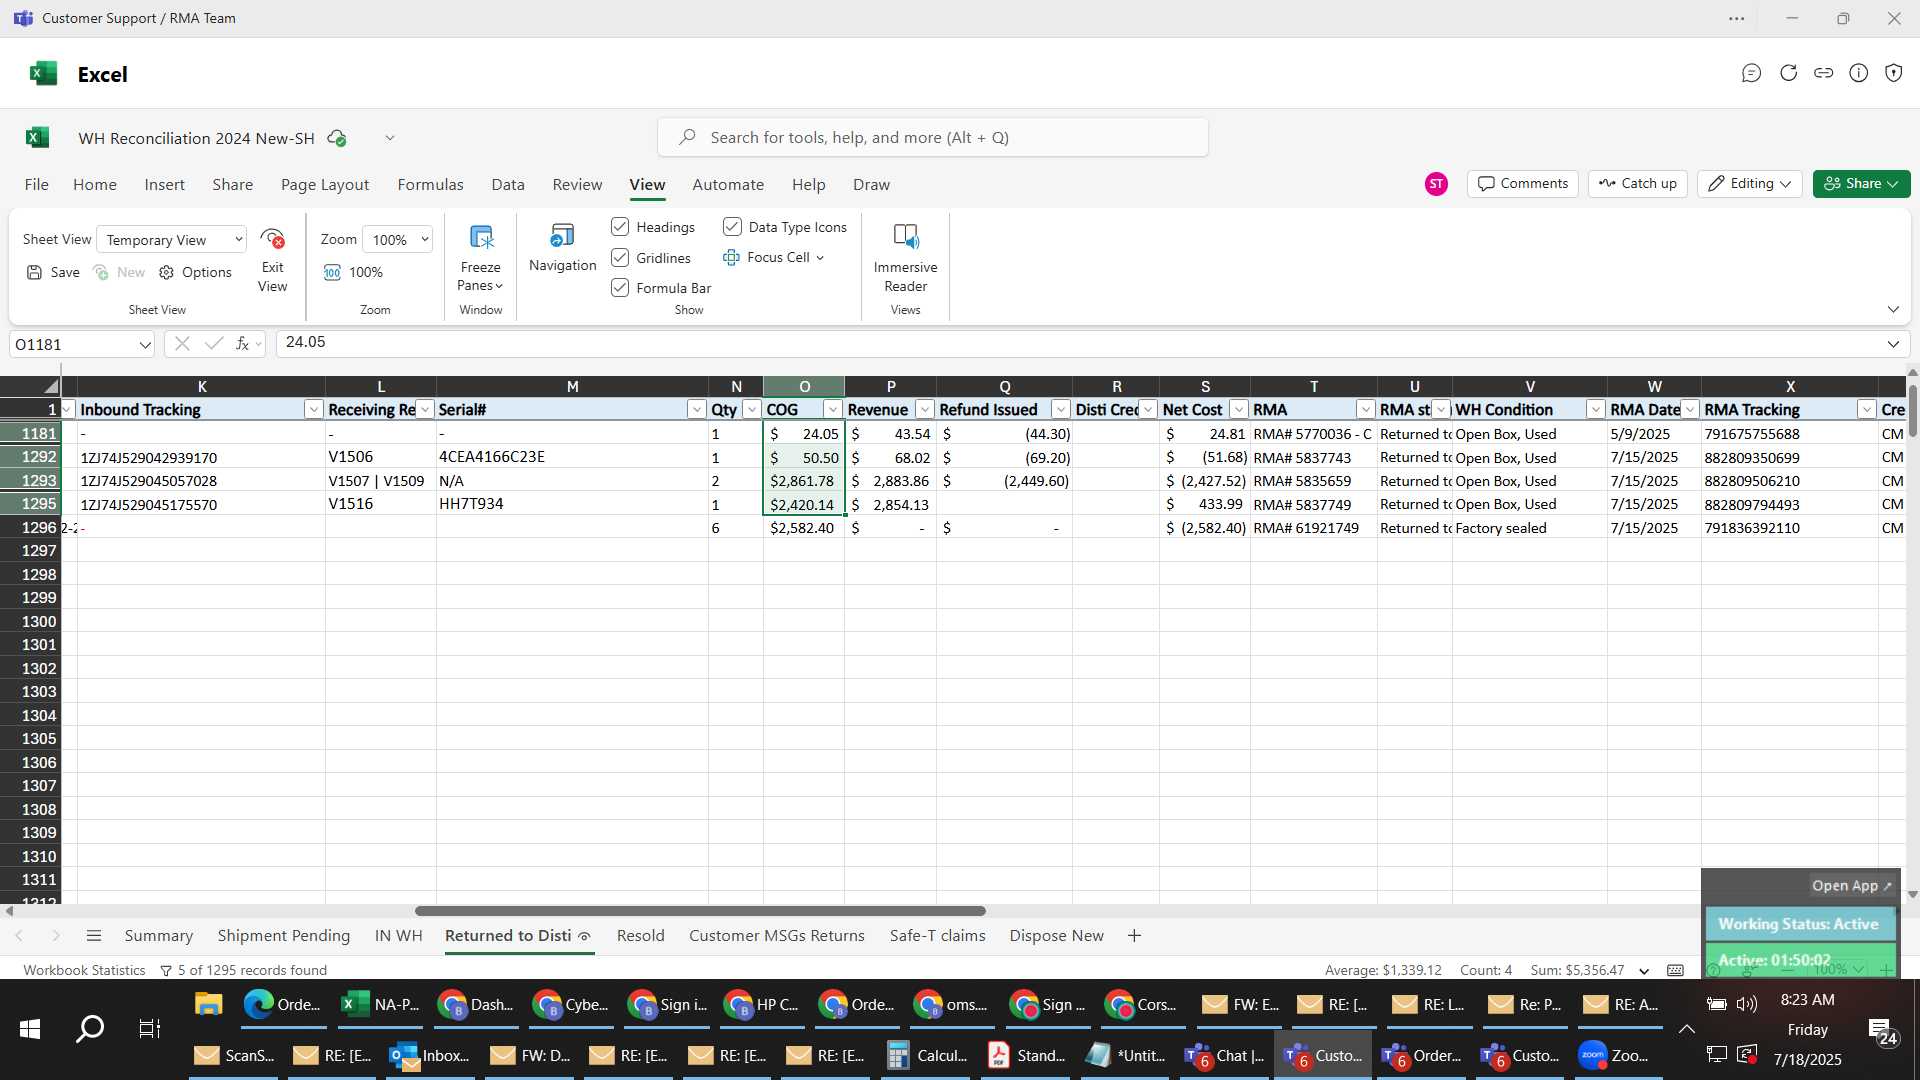Image resolution: width=1920 pixels, height=1080 pixels.
Task: Click the Select All corner triangle
Action: coord(50,386)
